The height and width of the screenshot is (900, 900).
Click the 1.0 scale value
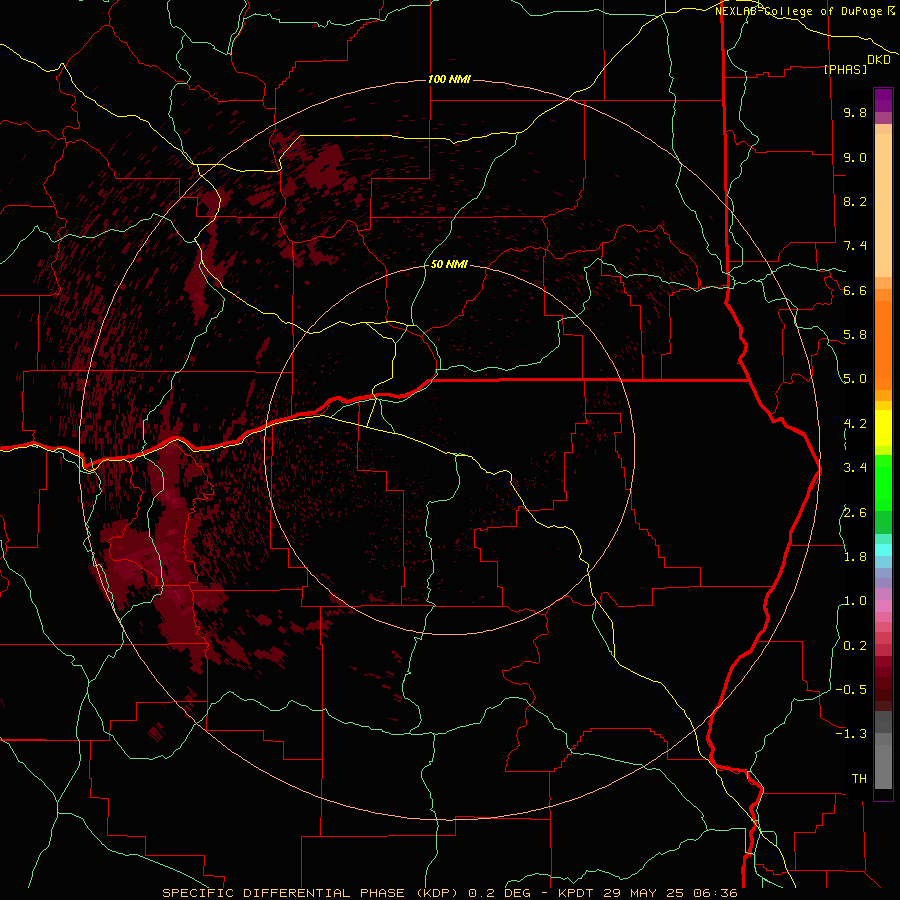point(855,601)
